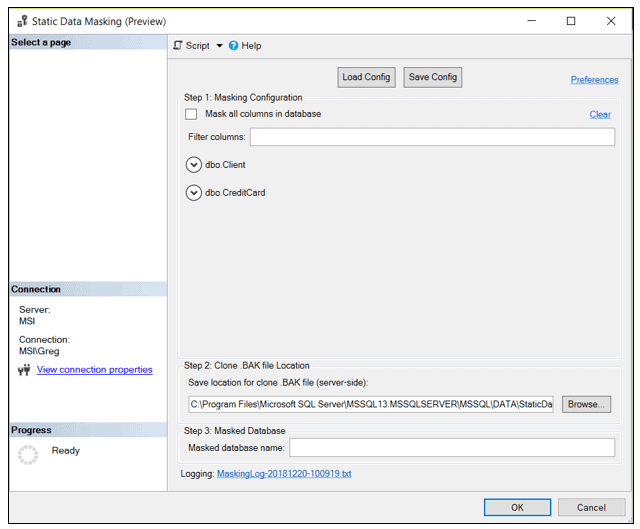Click the Load Config button

(367, 78)
